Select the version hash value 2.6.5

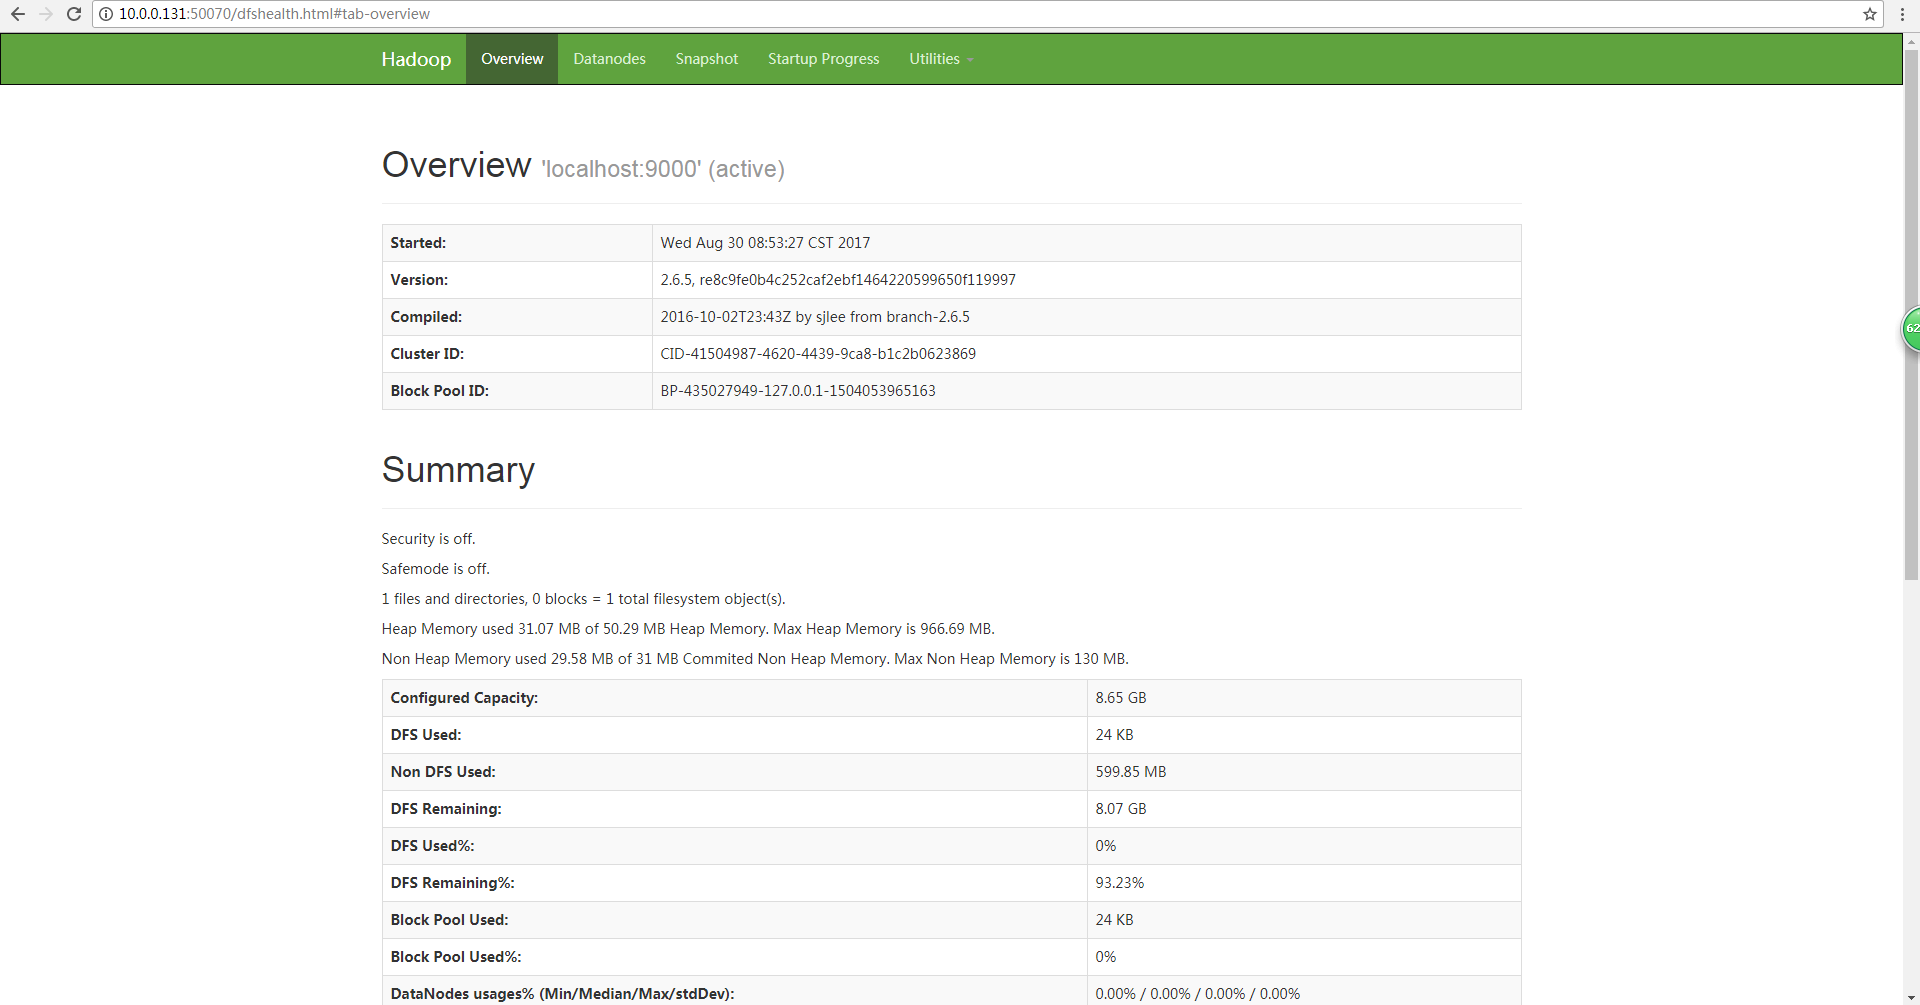click(x=838, y=280)
